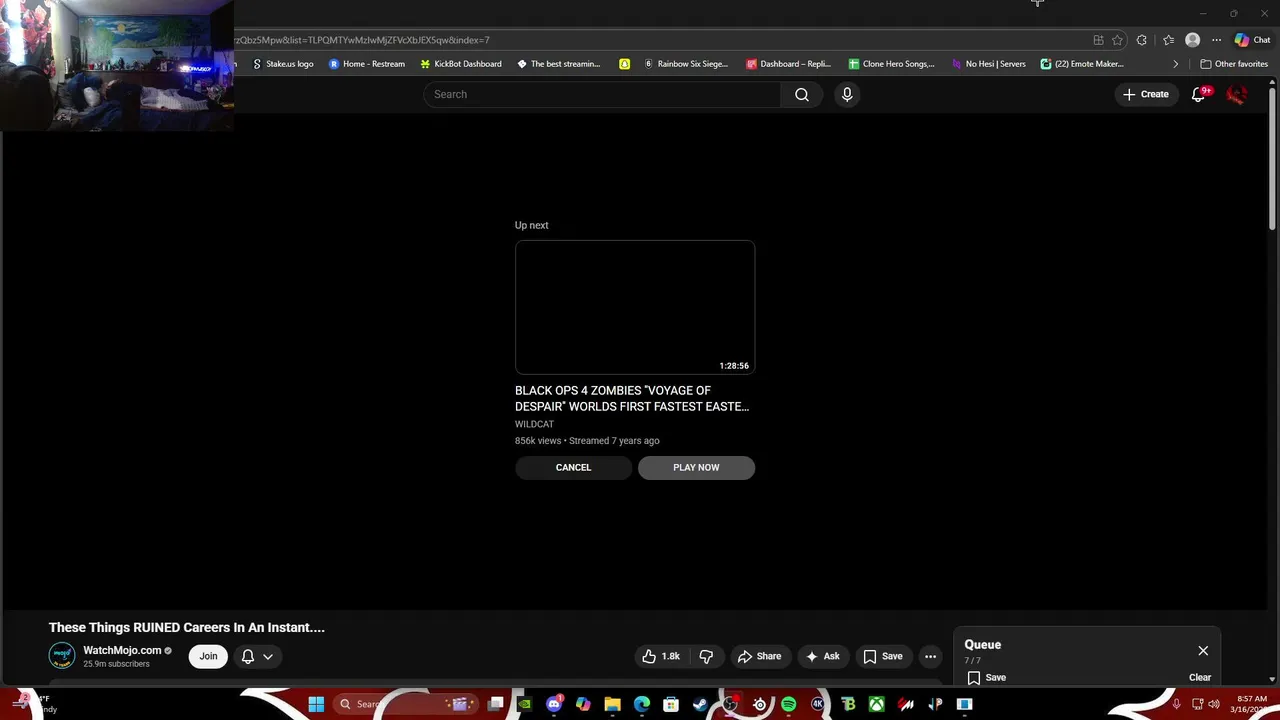1280x720 pixels.
Task: Open Stake.us logo bookmark
Action: [x=283, y=64]
